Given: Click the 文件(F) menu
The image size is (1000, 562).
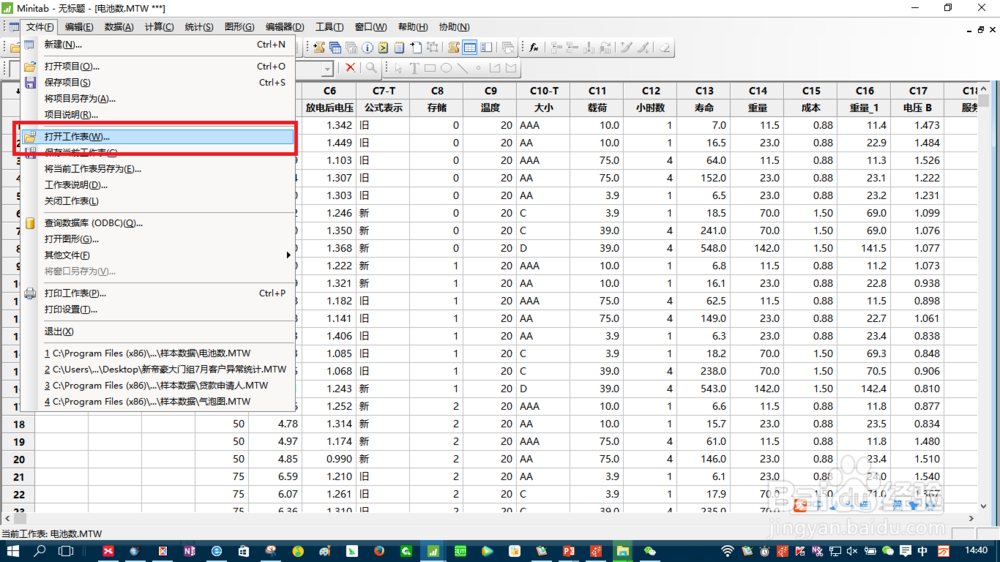Looking at the screenshot, I should (x=40, y=27).
